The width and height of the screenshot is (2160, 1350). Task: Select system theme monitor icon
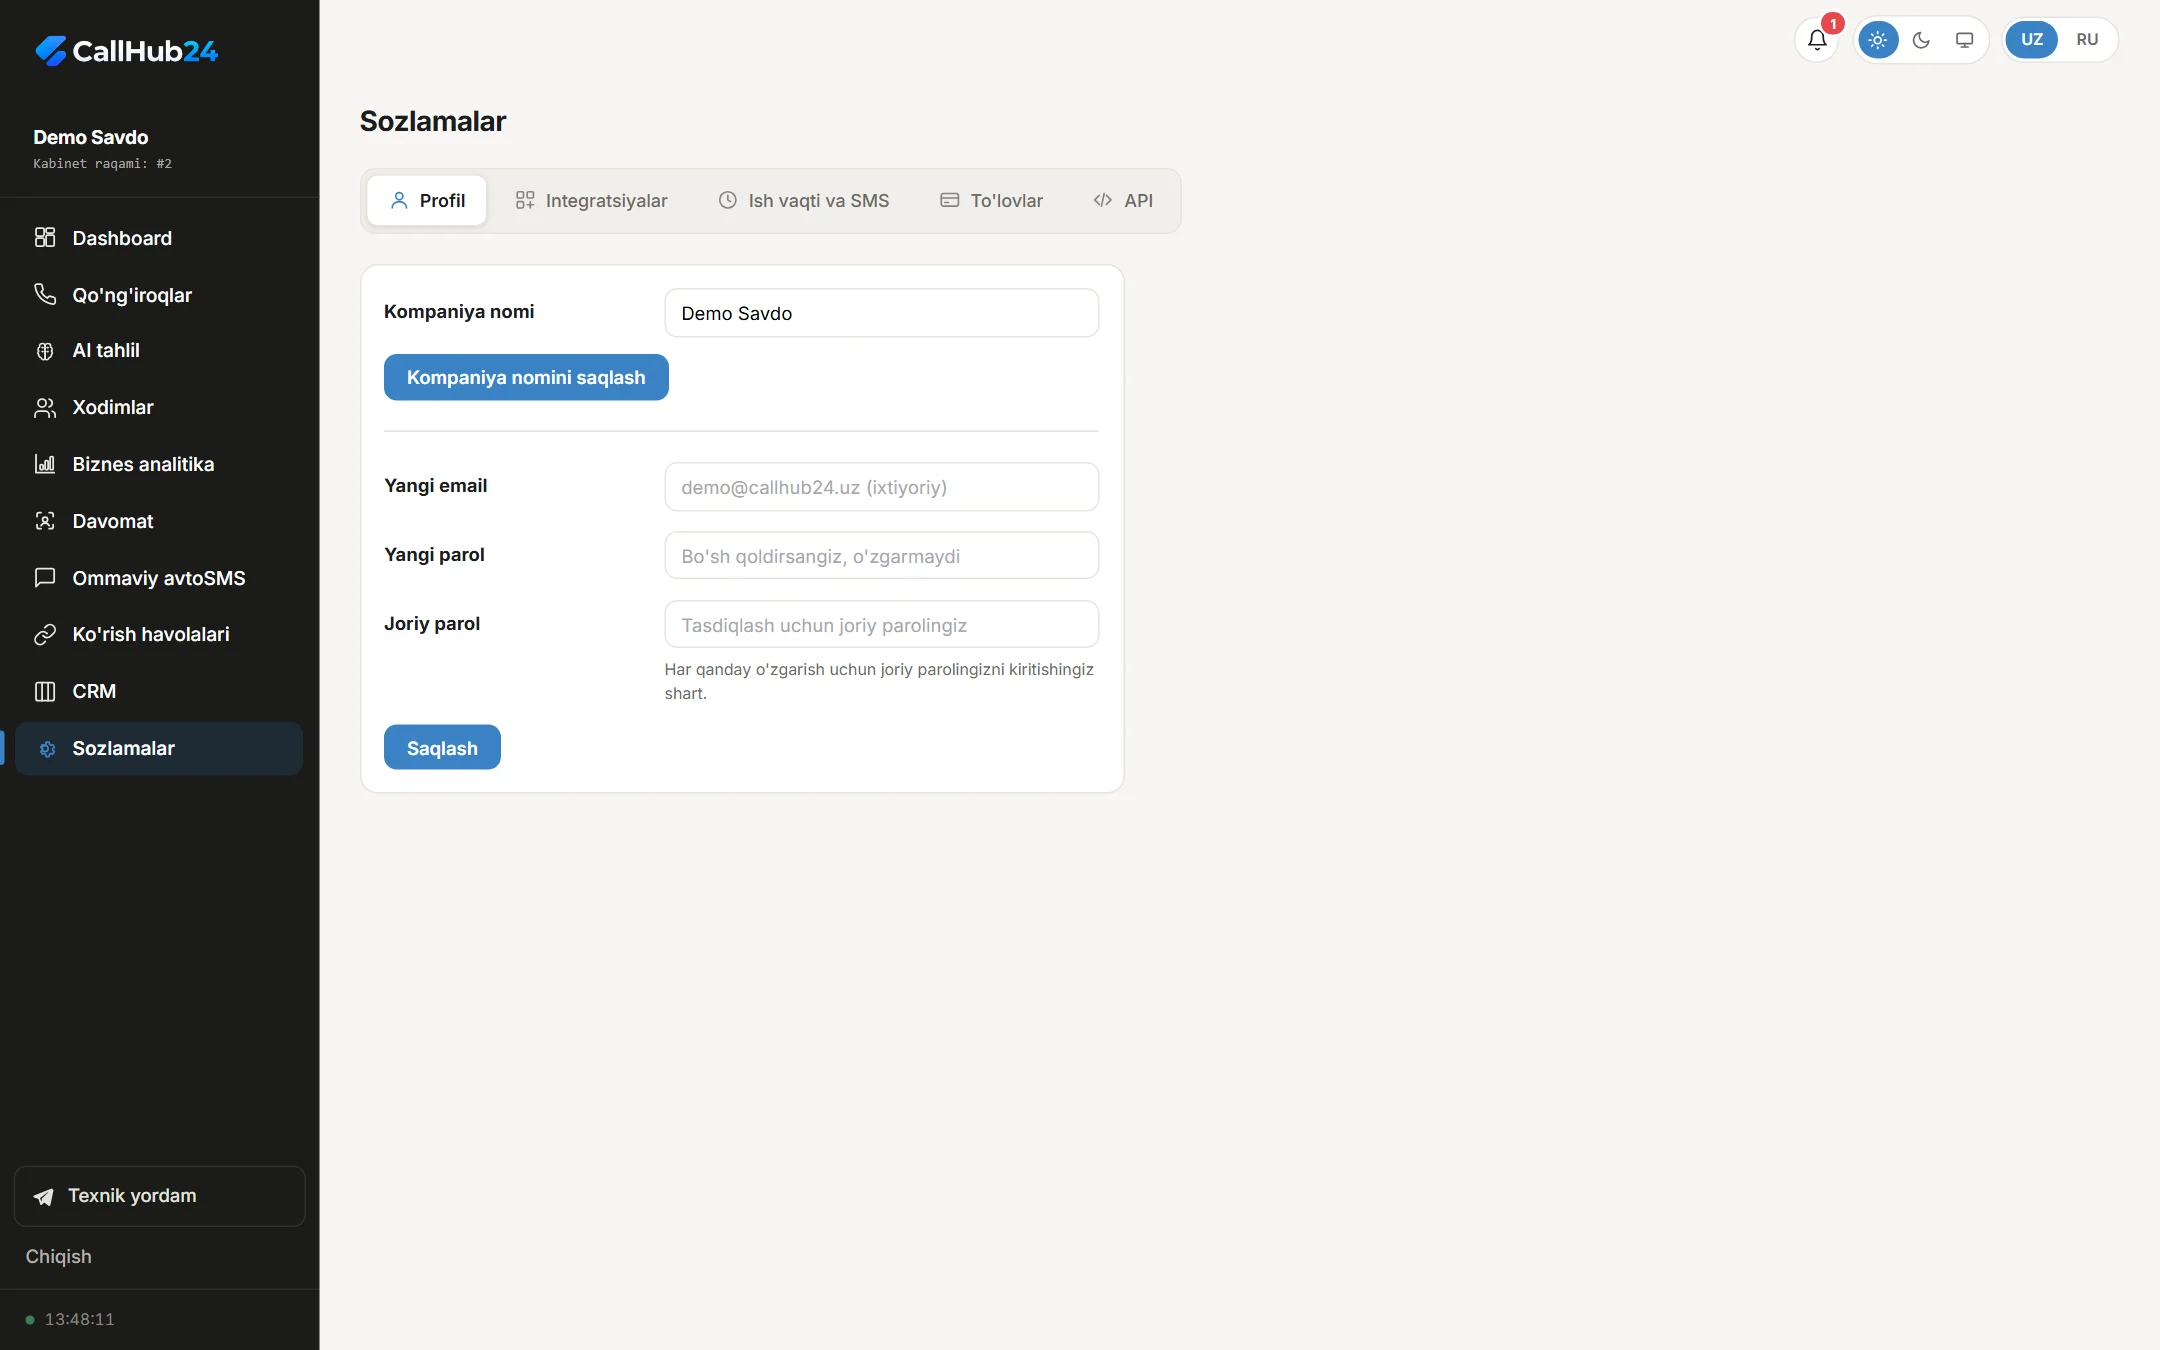point(1964,40)
